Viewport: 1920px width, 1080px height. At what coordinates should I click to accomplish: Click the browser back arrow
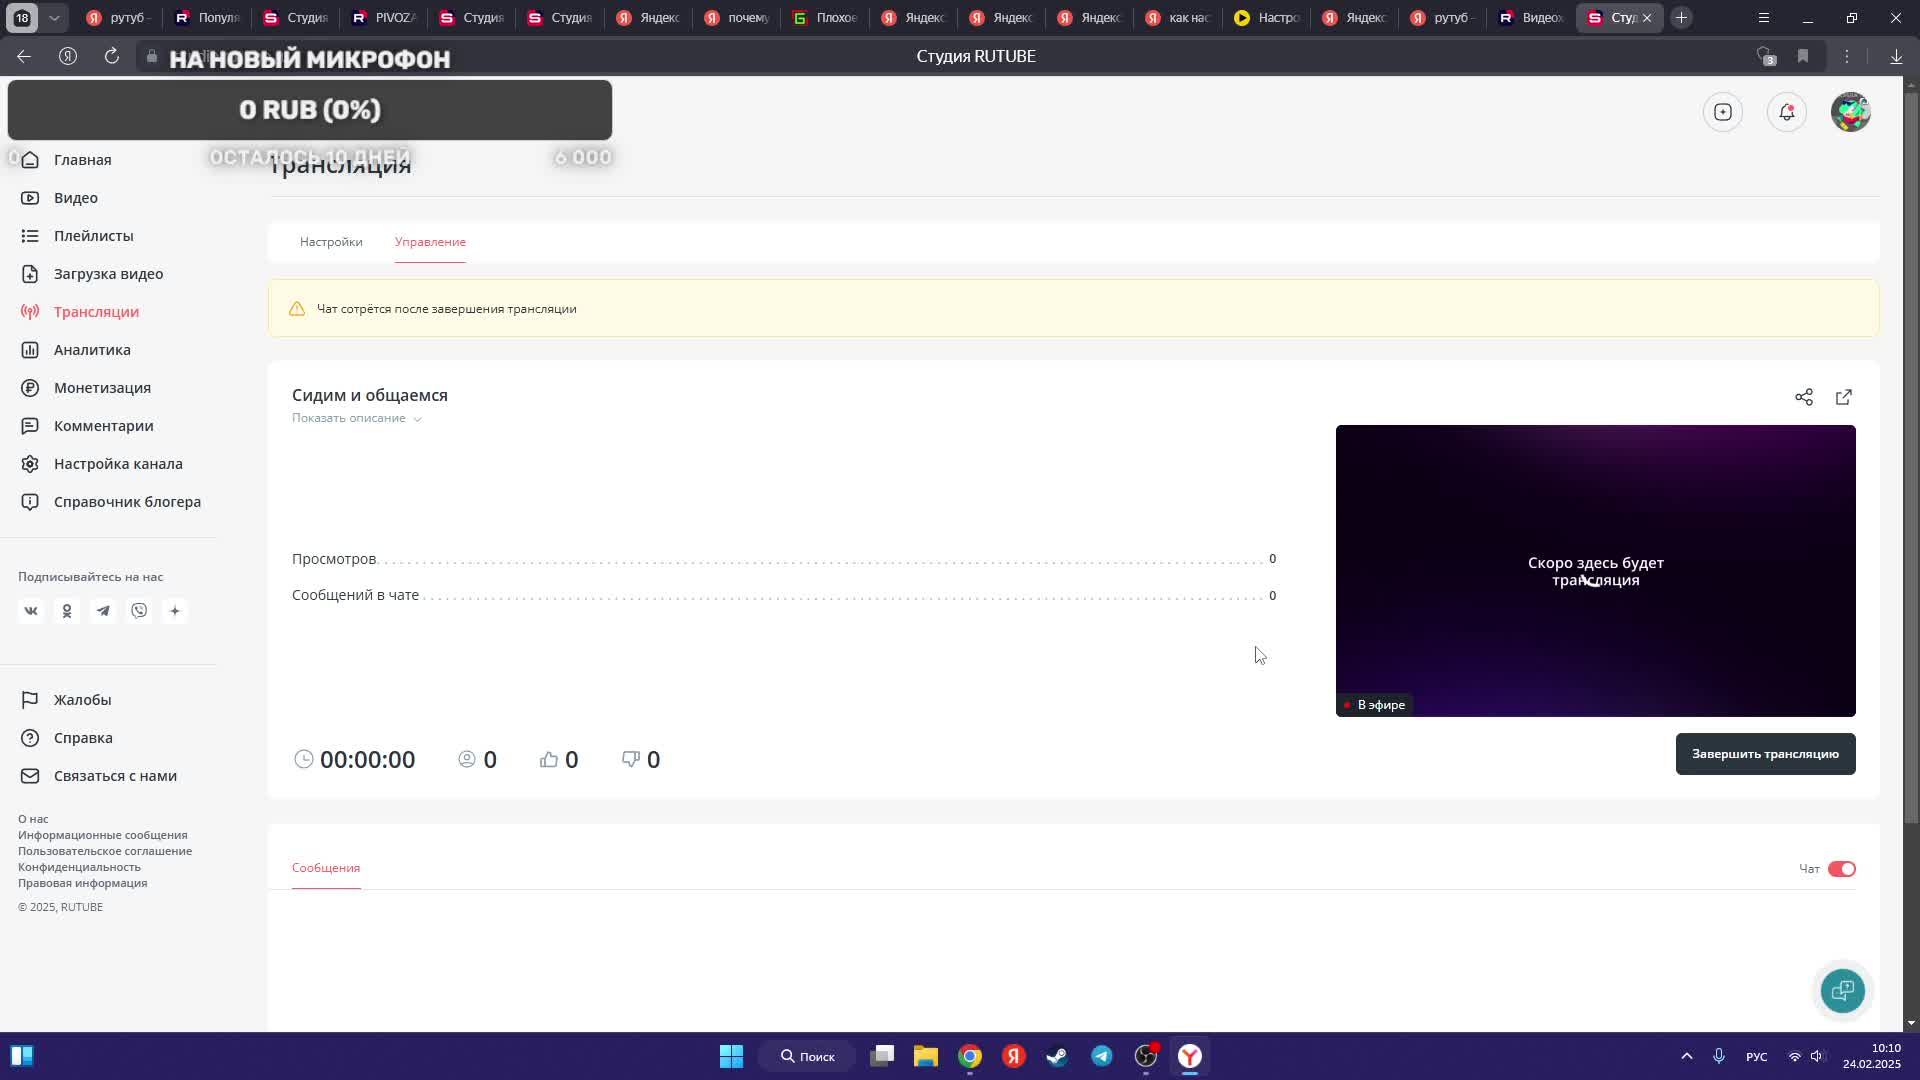point(24,56)
